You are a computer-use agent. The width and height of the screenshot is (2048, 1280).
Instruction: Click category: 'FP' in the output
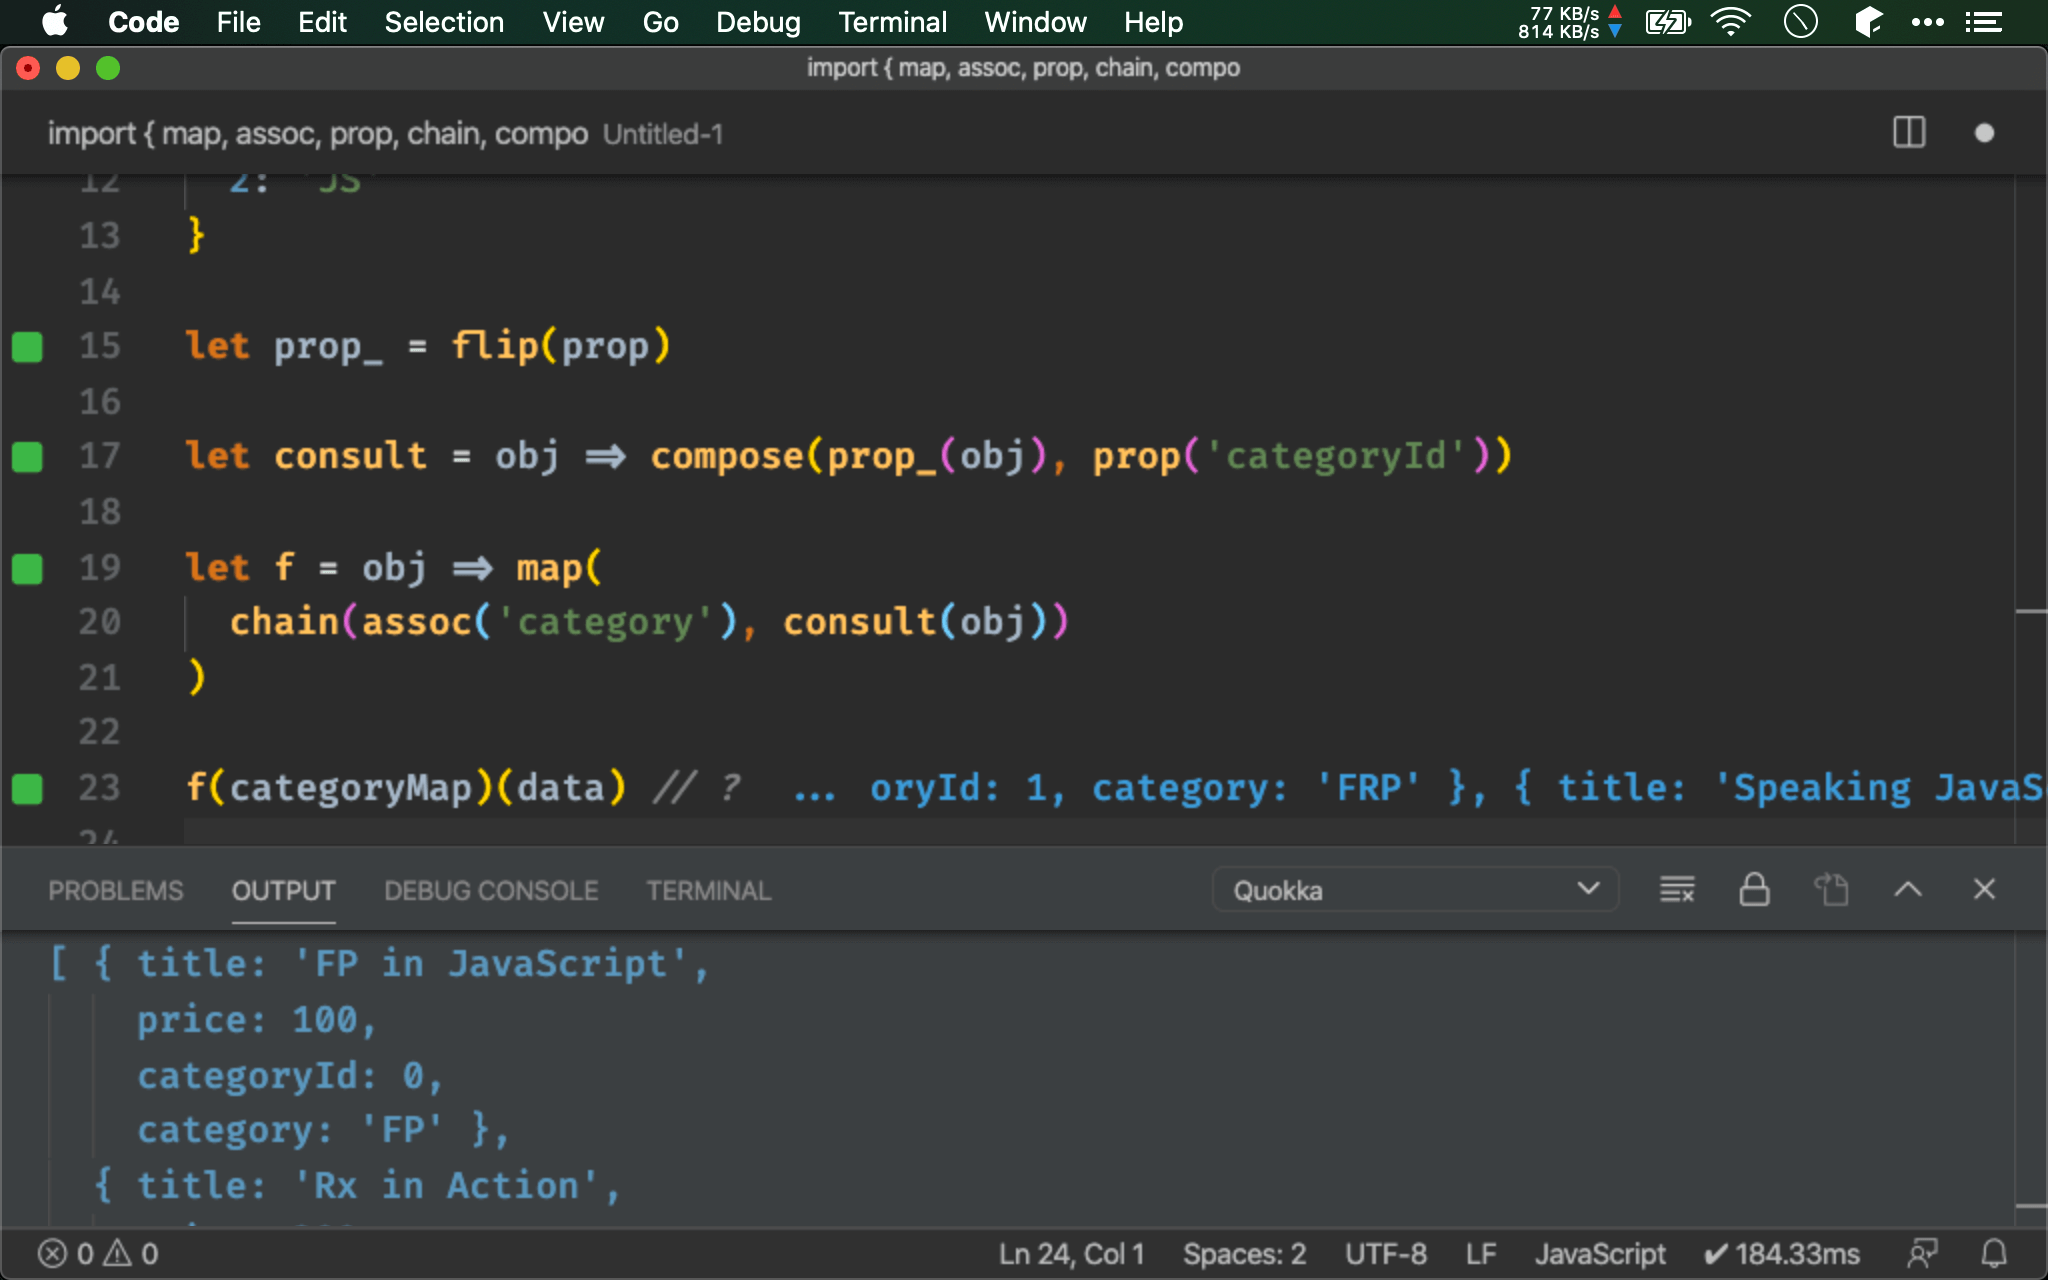coord(290,1130)
